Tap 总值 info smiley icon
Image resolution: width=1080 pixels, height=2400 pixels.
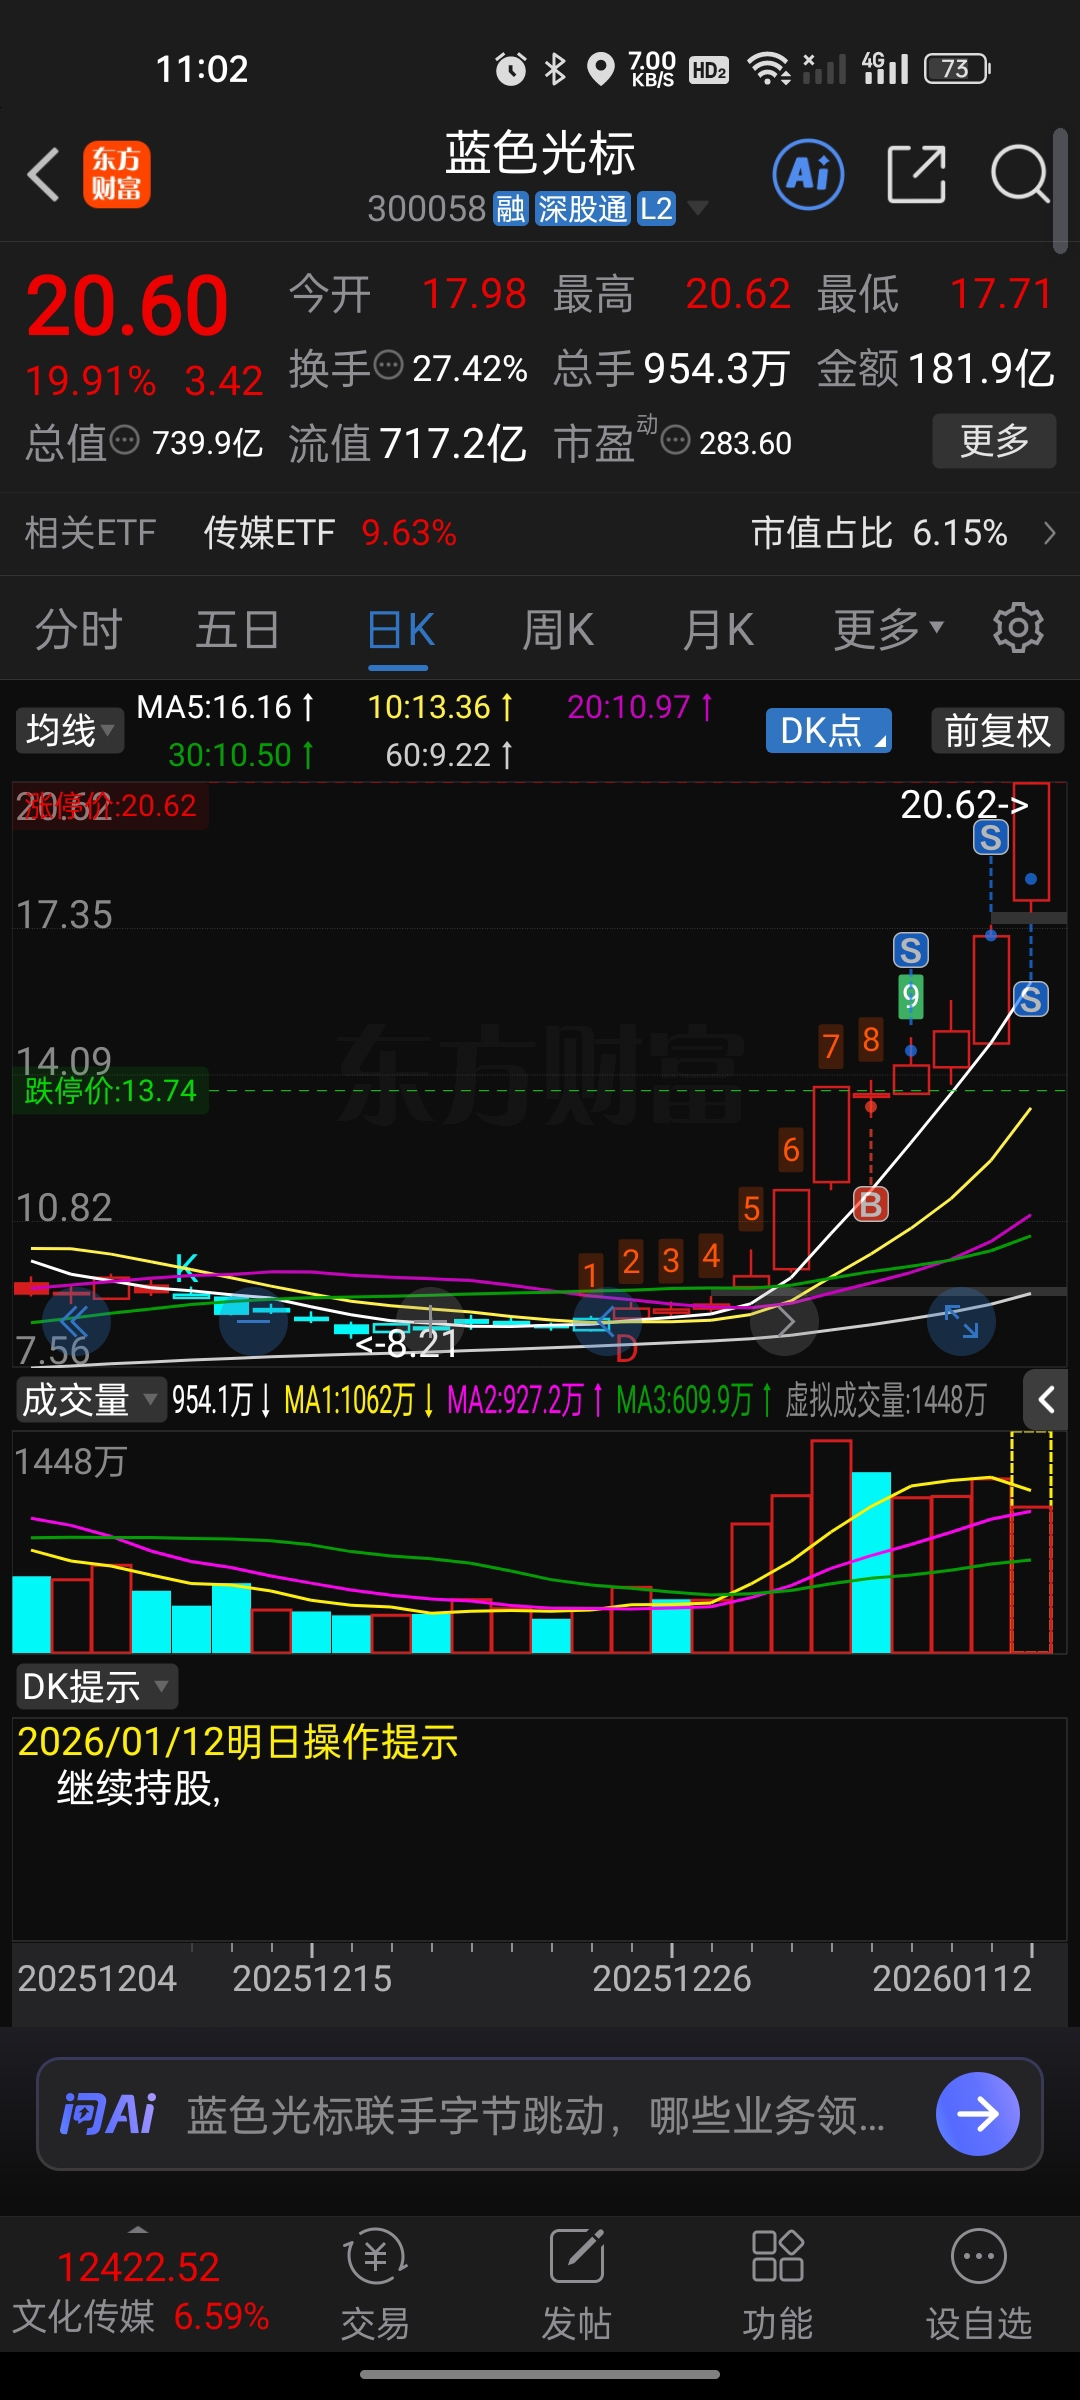tap(124, 439)
